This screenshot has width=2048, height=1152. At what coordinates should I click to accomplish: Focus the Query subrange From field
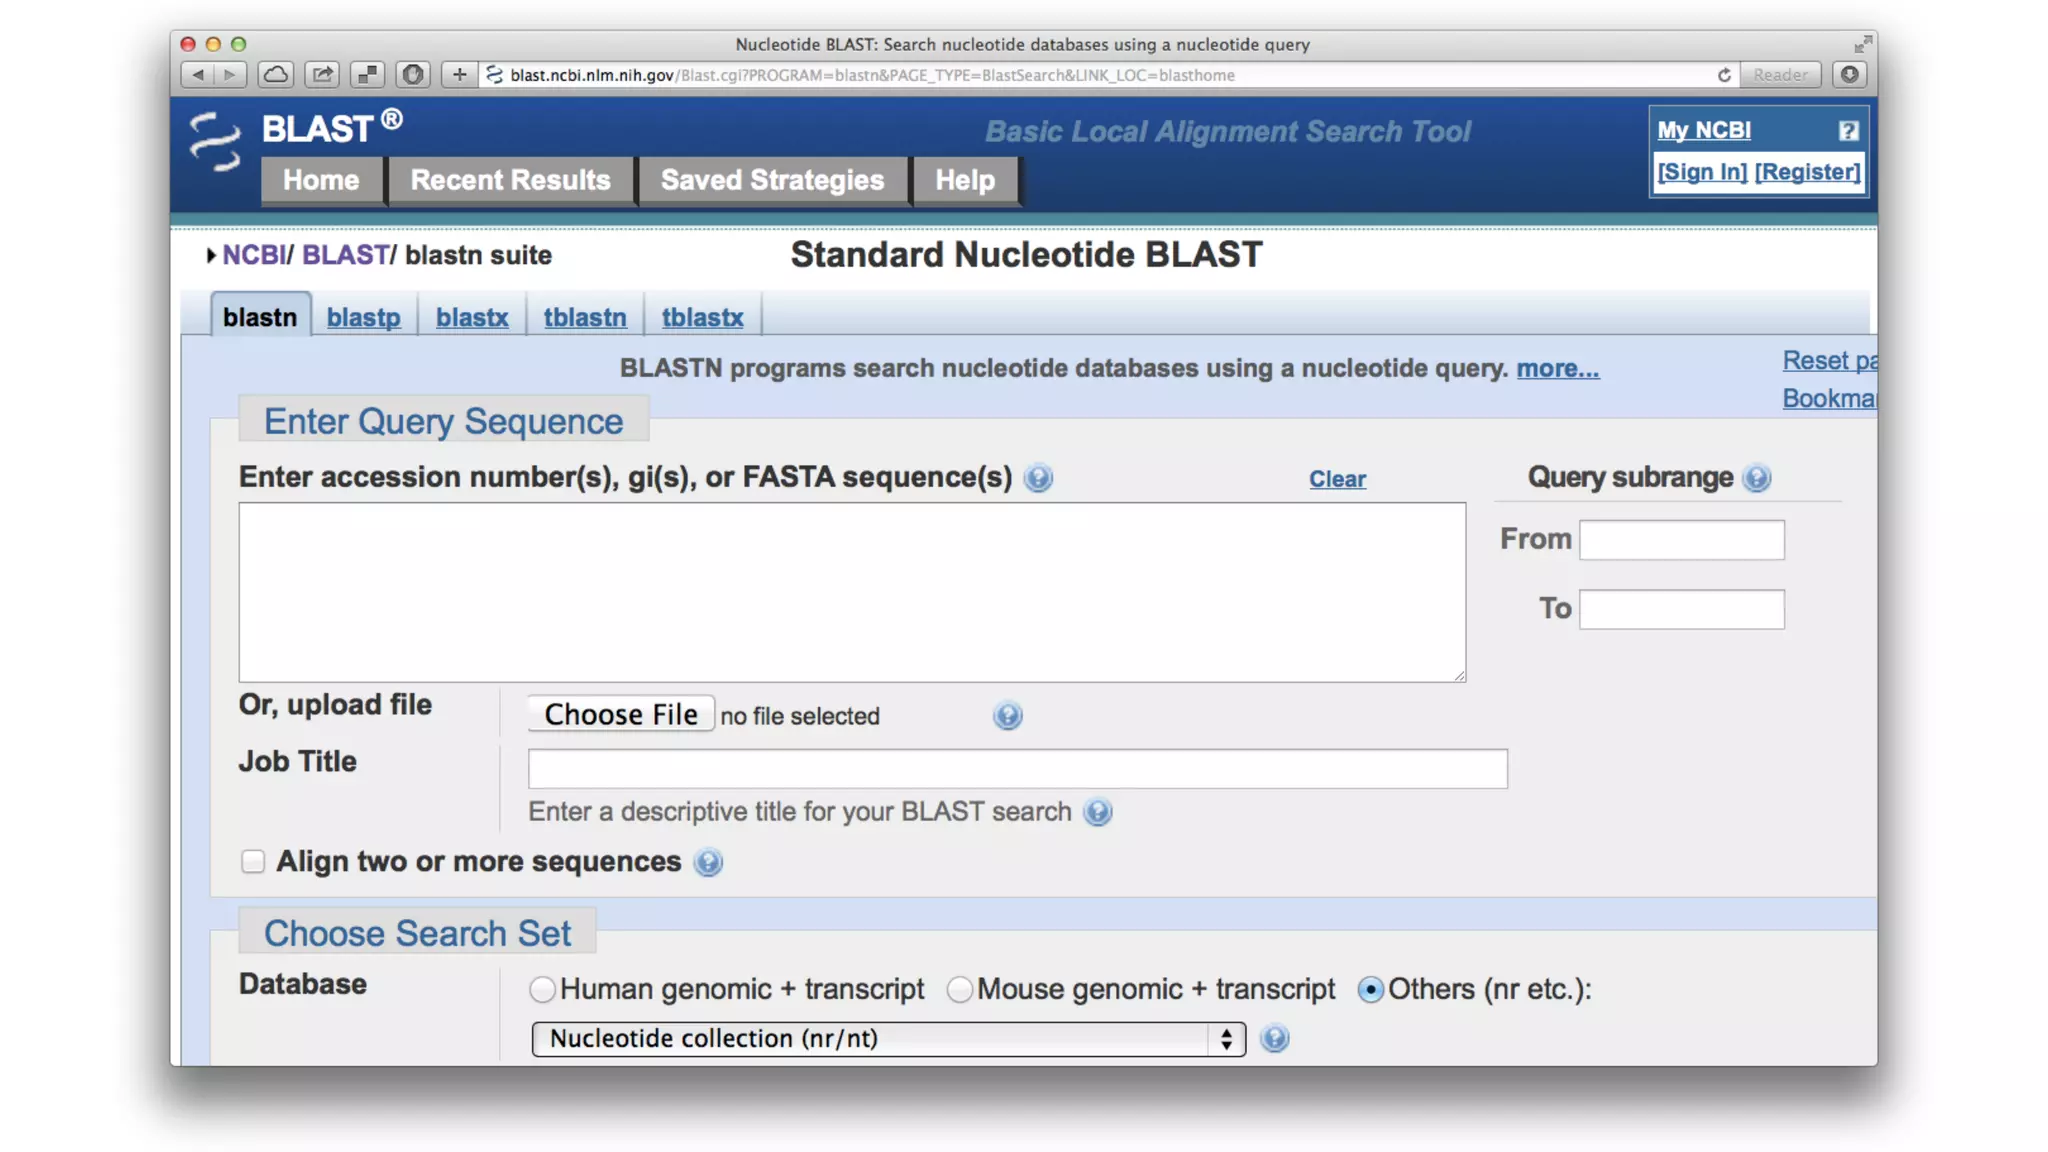[1681, 540]
